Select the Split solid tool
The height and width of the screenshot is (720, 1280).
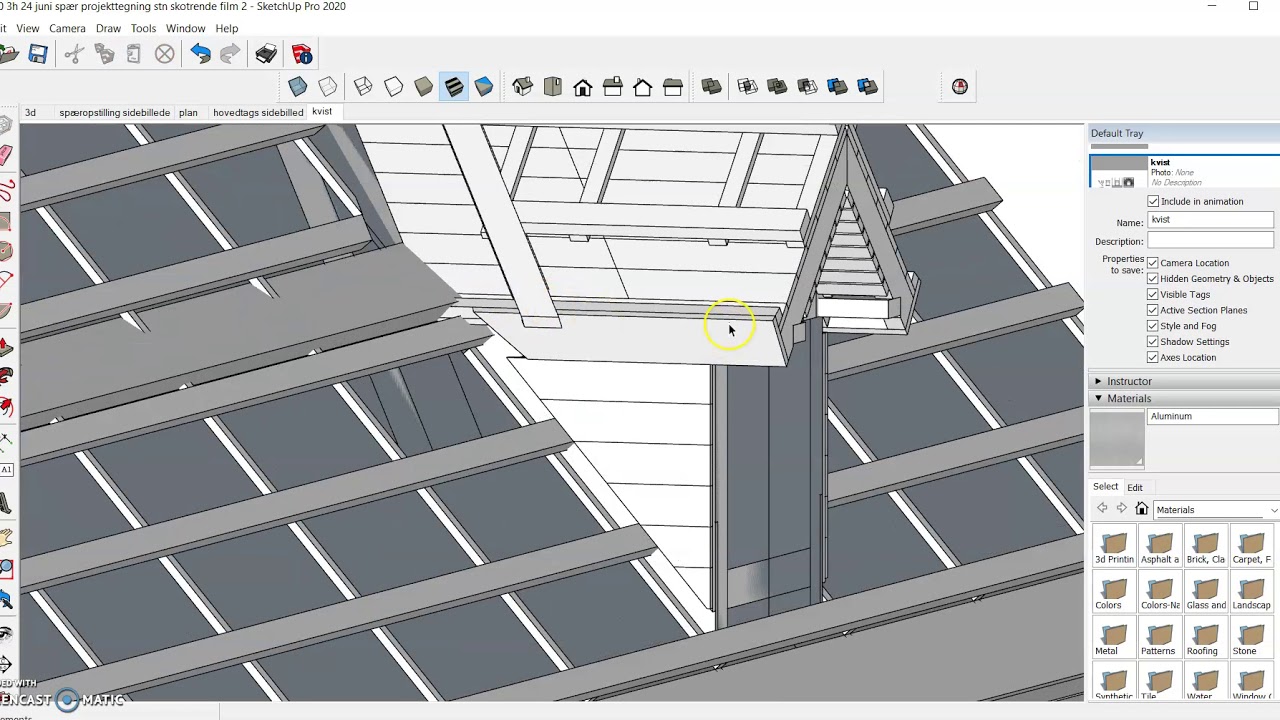[x=867, y=87]
